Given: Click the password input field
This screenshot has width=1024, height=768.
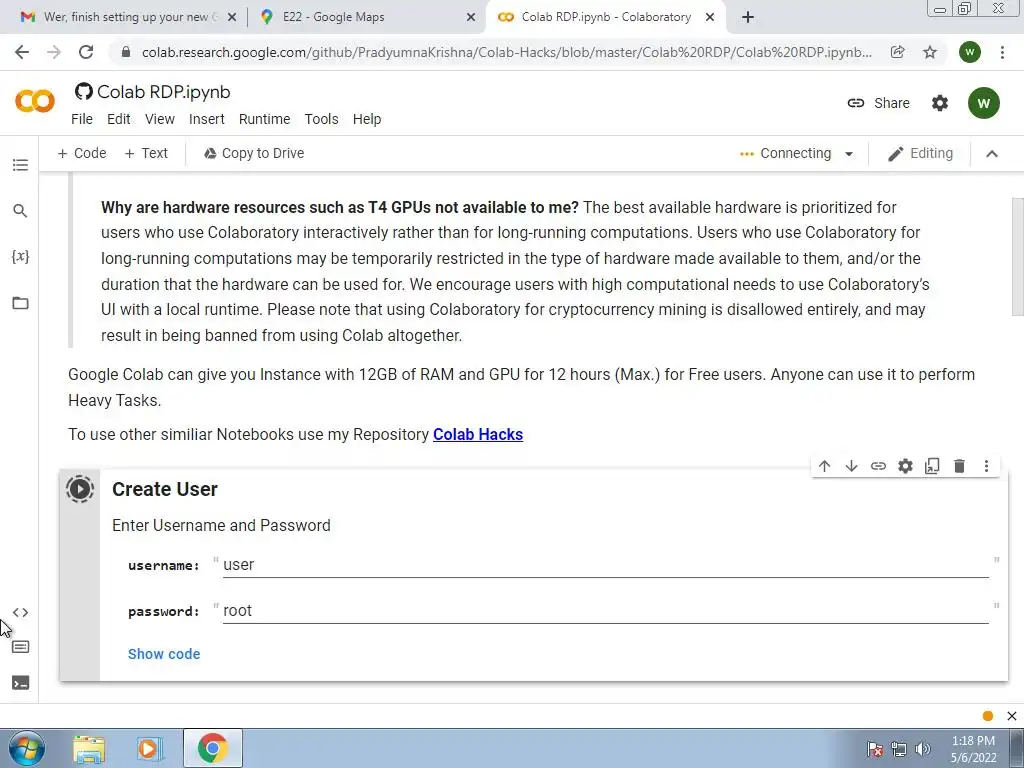Looking at the screenshot, I should point(605,611).
